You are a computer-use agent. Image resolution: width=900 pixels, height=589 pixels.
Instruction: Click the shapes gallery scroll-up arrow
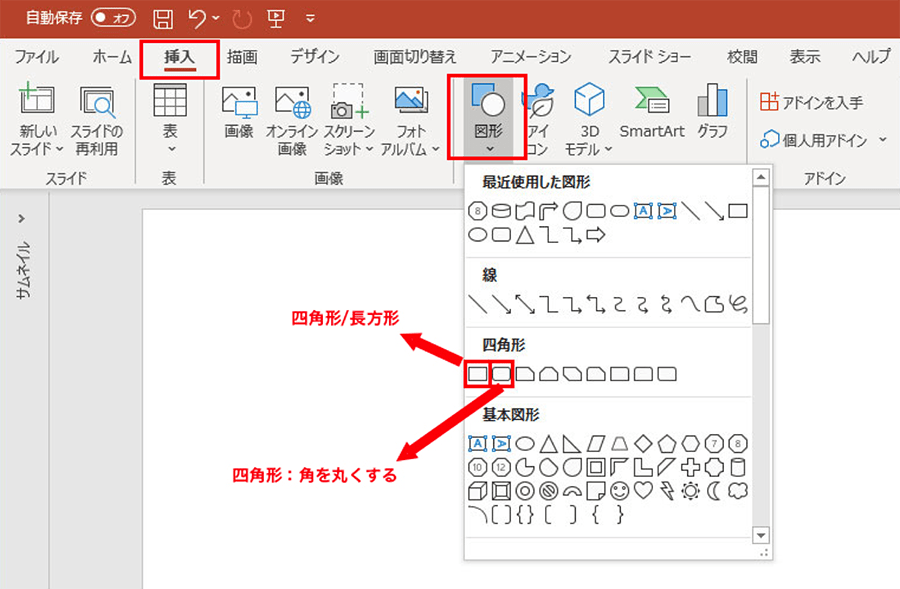761,177
